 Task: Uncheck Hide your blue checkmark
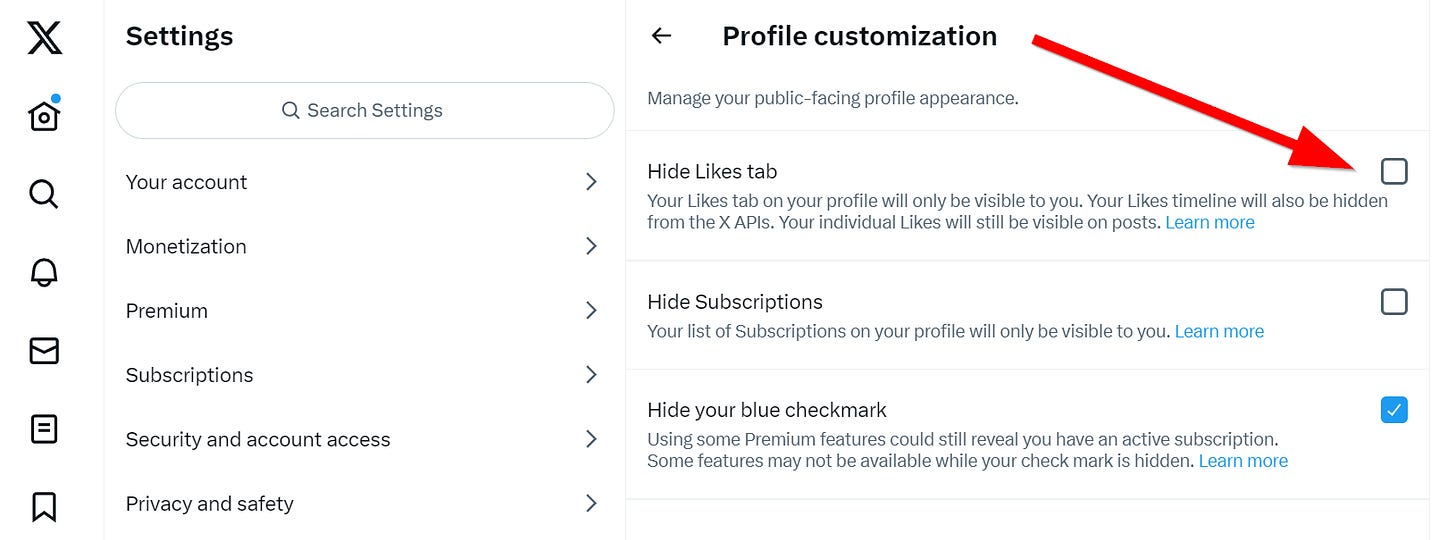pyautogui.click(x=1394, y=409)
